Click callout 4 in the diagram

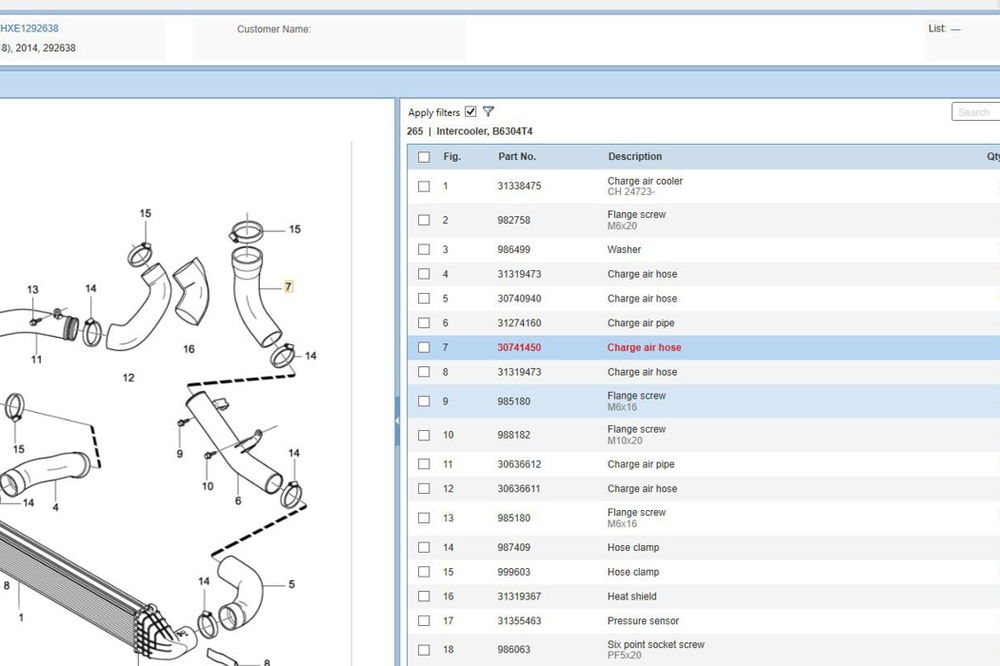(x=55, y=508)
